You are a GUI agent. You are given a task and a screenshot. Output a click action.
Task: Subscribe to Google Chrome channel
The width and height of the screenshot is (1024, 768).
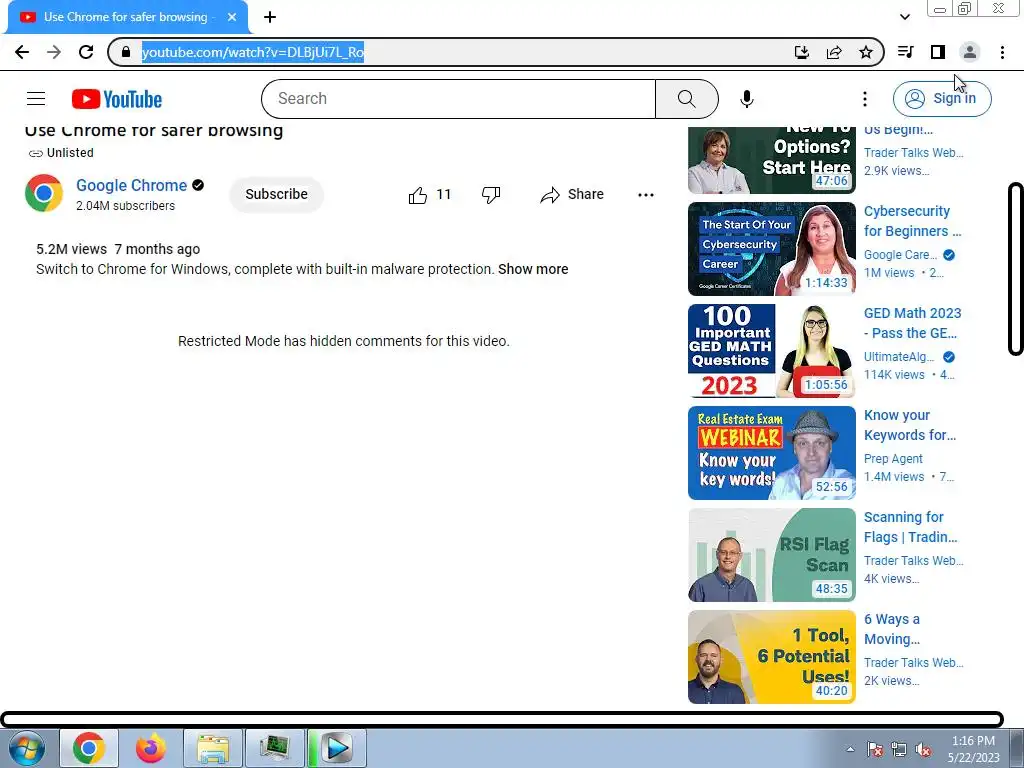point(276,194)
